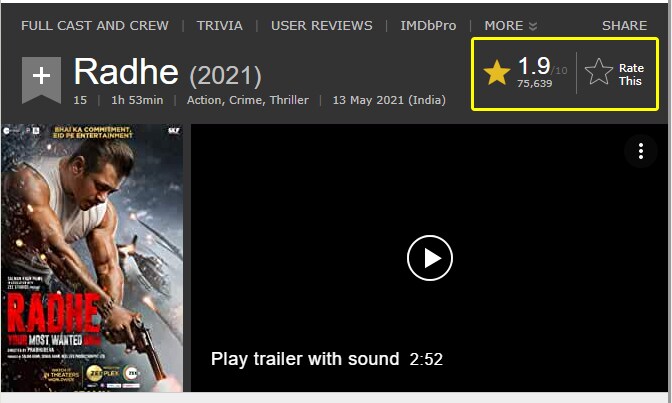
Task: Go to the TRIVIA section
Action: pyautogui.click(x=219, y=26)
